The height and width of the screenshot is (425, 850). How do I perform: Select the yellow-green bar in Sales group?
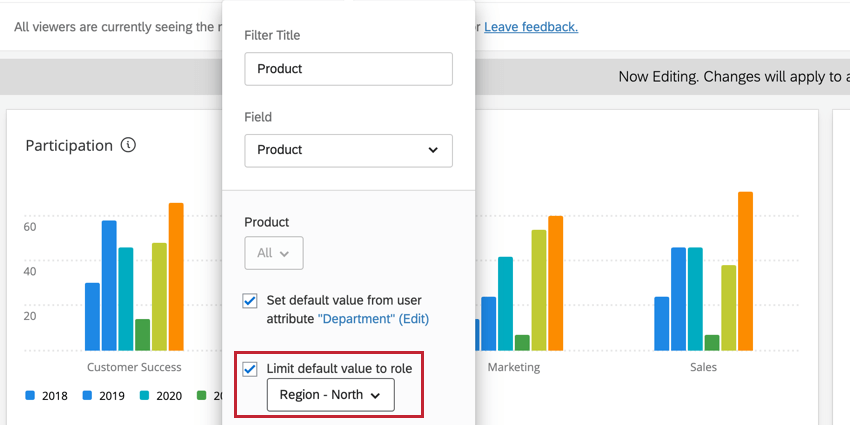[x=728, y=308]
